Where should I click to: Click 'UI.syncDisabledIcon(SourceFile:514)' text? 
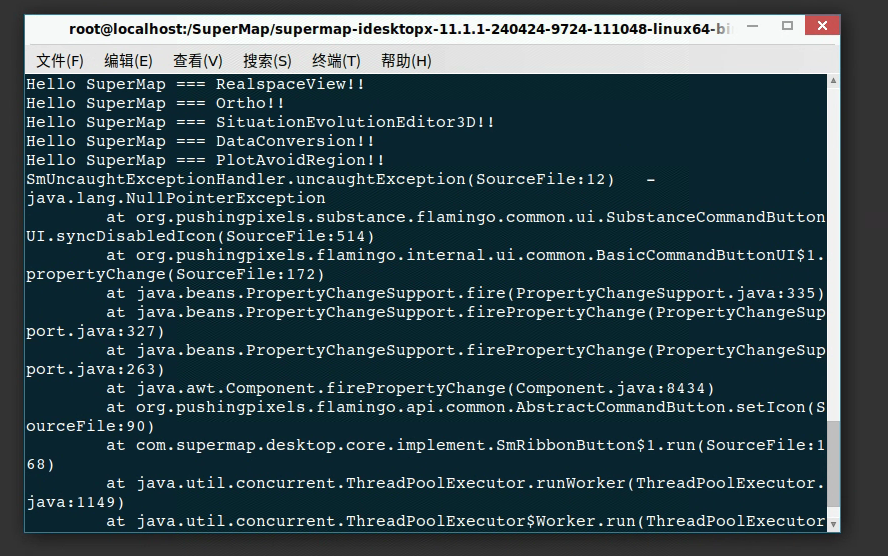coord(200,236)
